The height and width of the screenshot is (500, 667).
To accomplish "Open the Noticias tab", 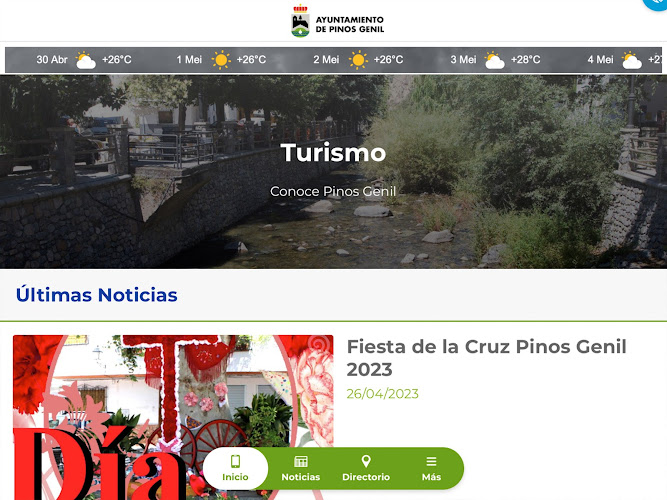I will (x=300, y=468).
